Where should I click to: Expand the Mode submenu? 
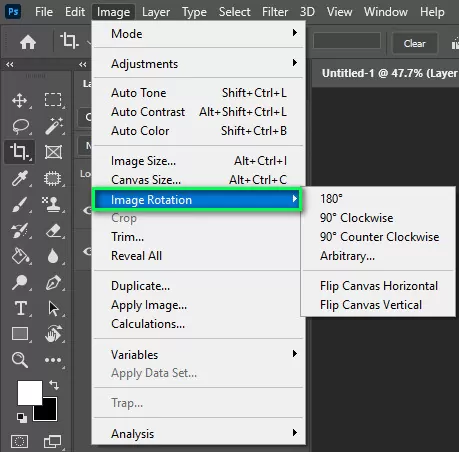point(199,34)
